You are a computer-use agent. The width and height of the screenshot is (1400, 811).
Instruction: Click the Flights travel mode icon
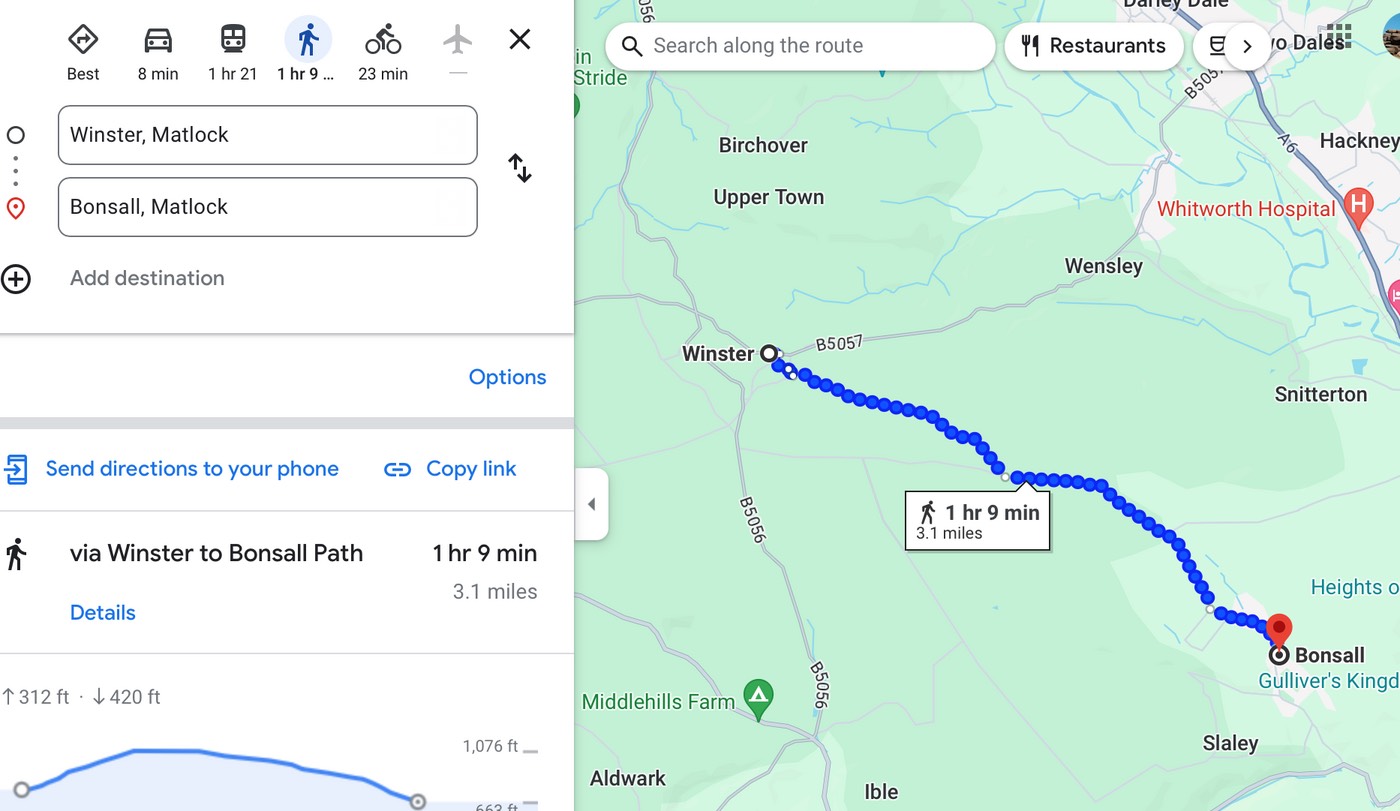point(457,41)
